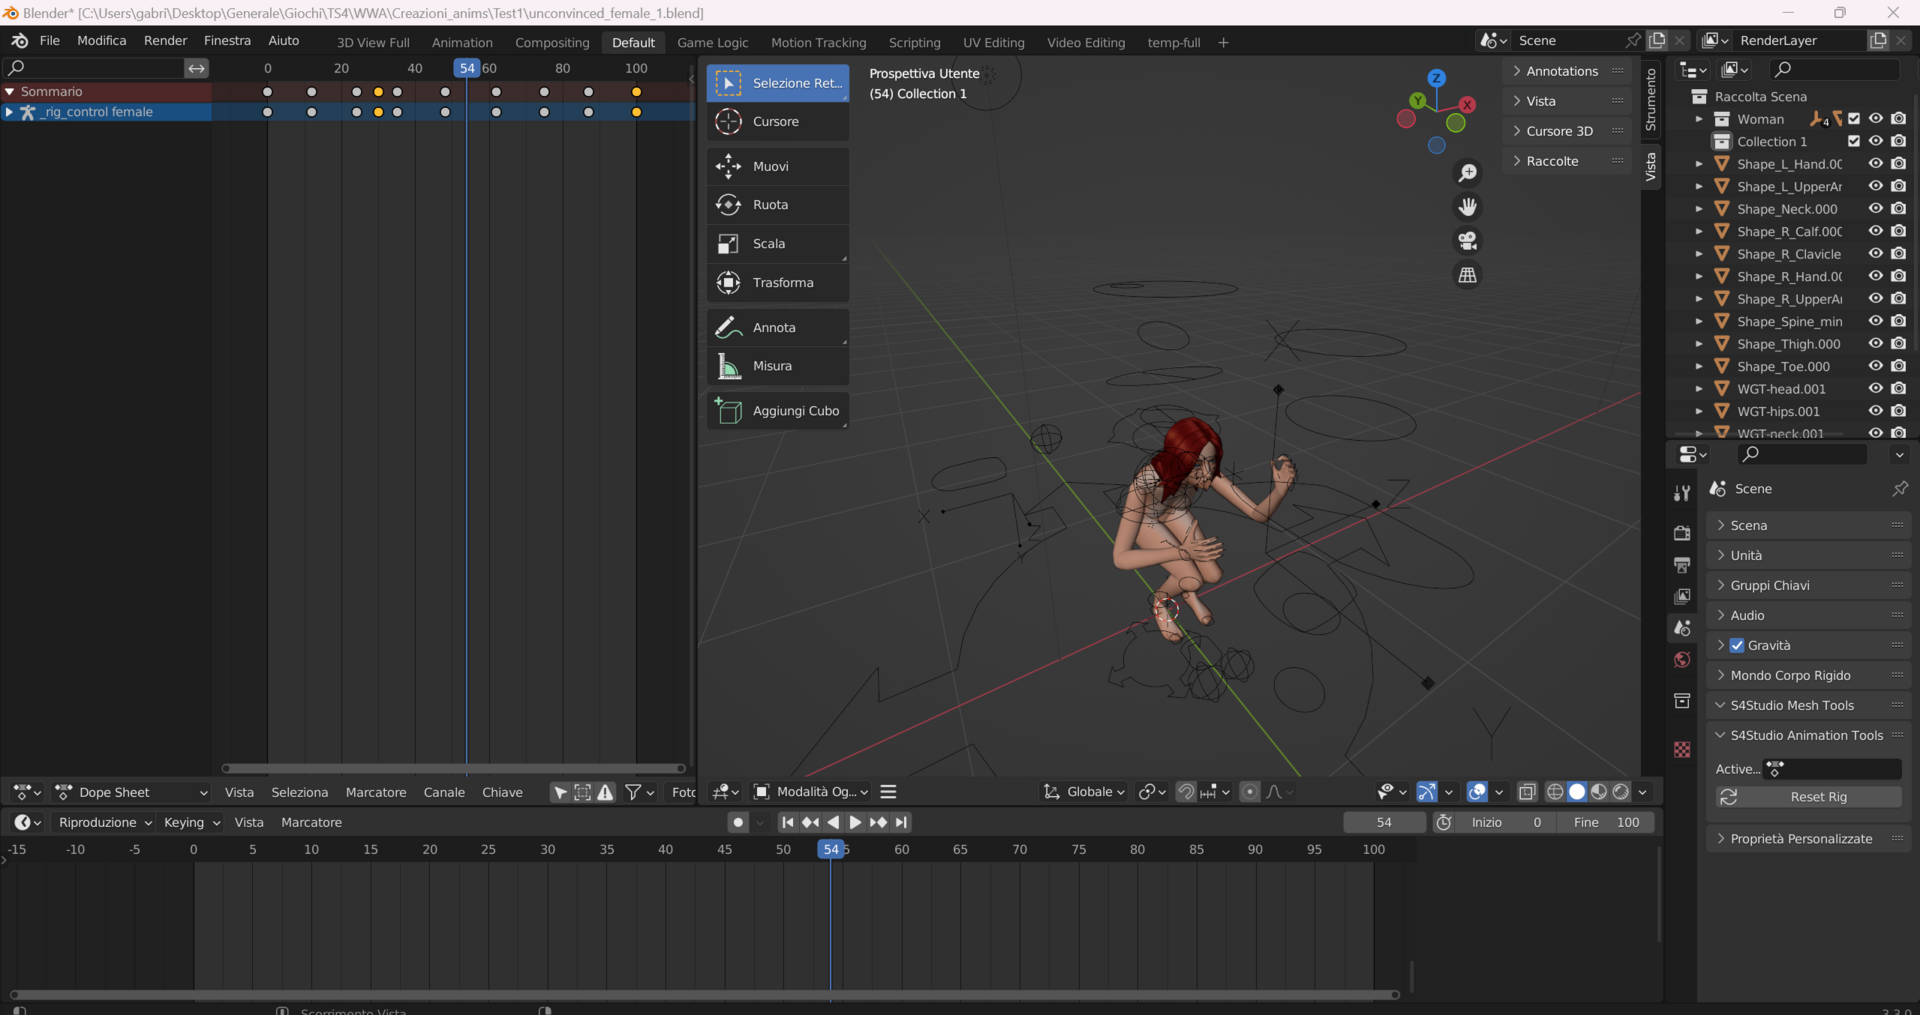
Task: Open the Seleziona menu in Dope Sheet
Action: tap(300, 792)
